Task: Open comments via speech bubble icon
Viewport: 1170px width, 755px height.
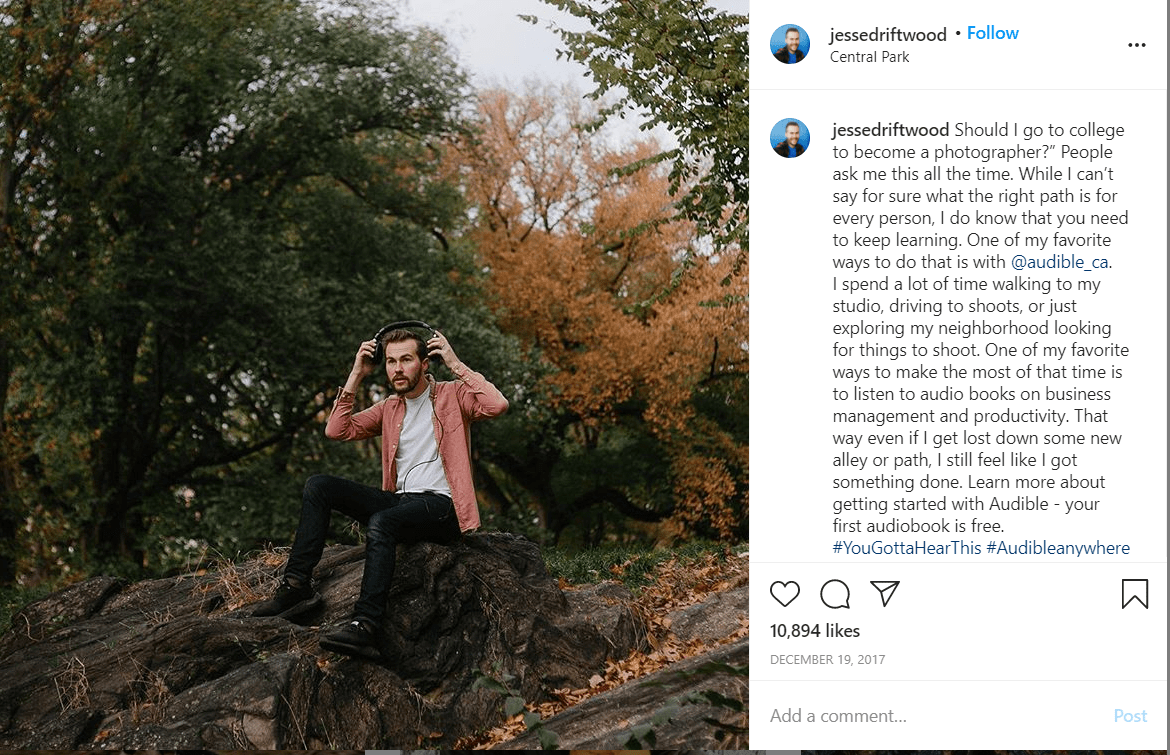Action: (x=835, y=594)
